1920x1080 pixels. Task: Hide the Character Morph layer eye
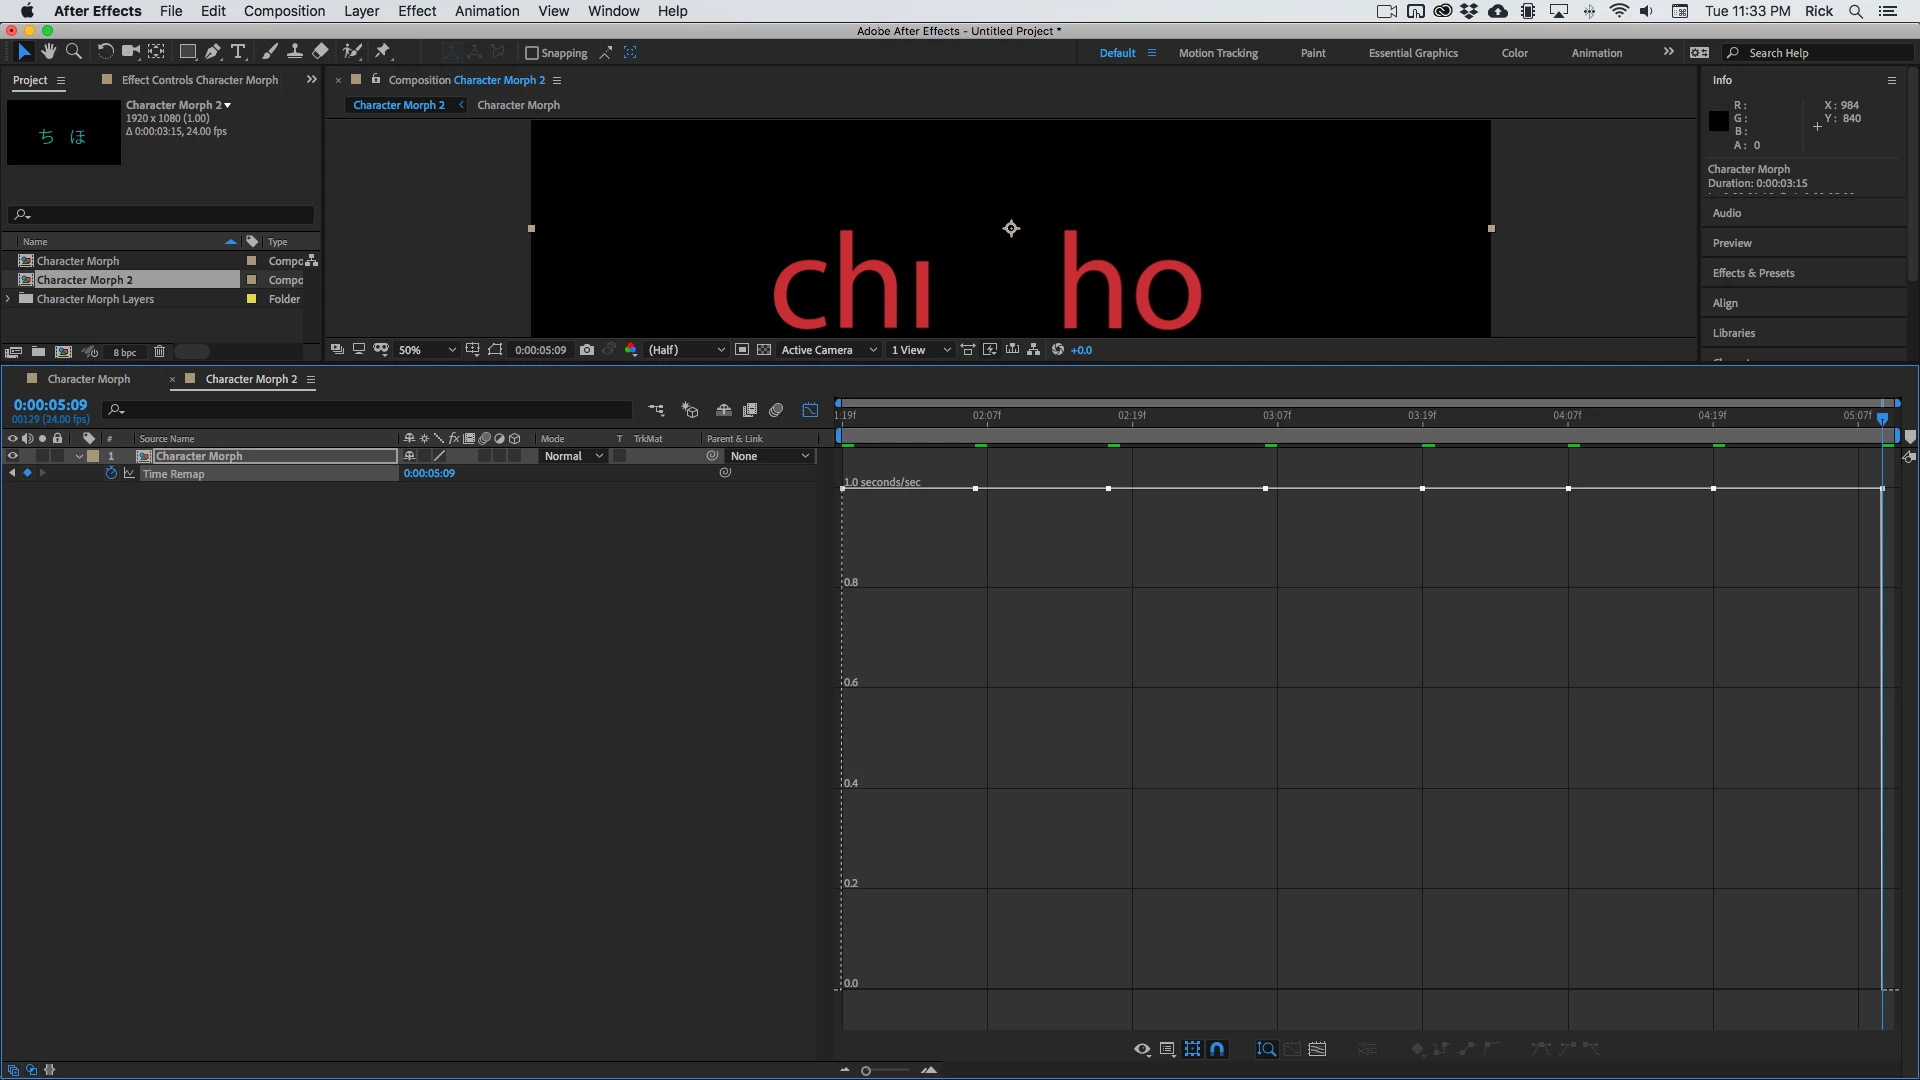[x=13, y=456]
